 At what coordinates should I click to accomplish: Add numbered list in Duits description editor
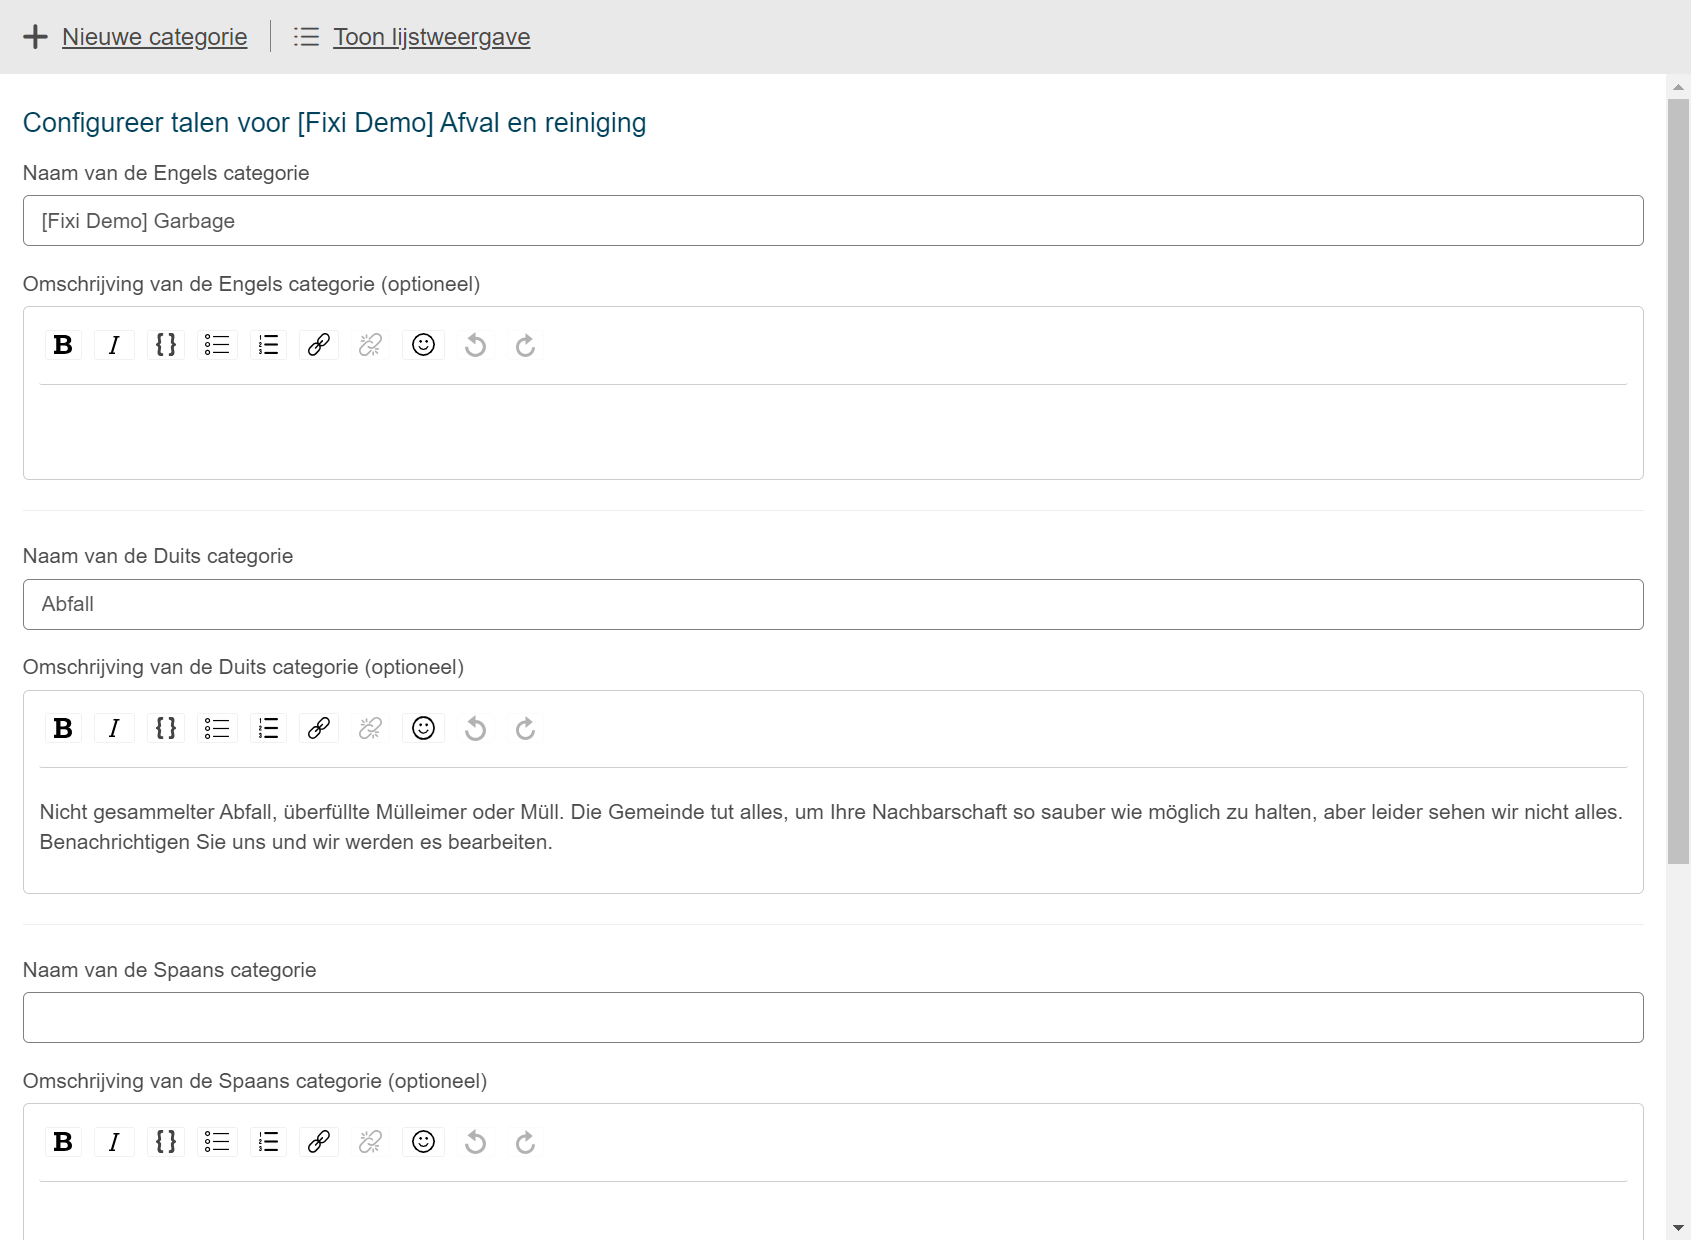click(268, 728)
